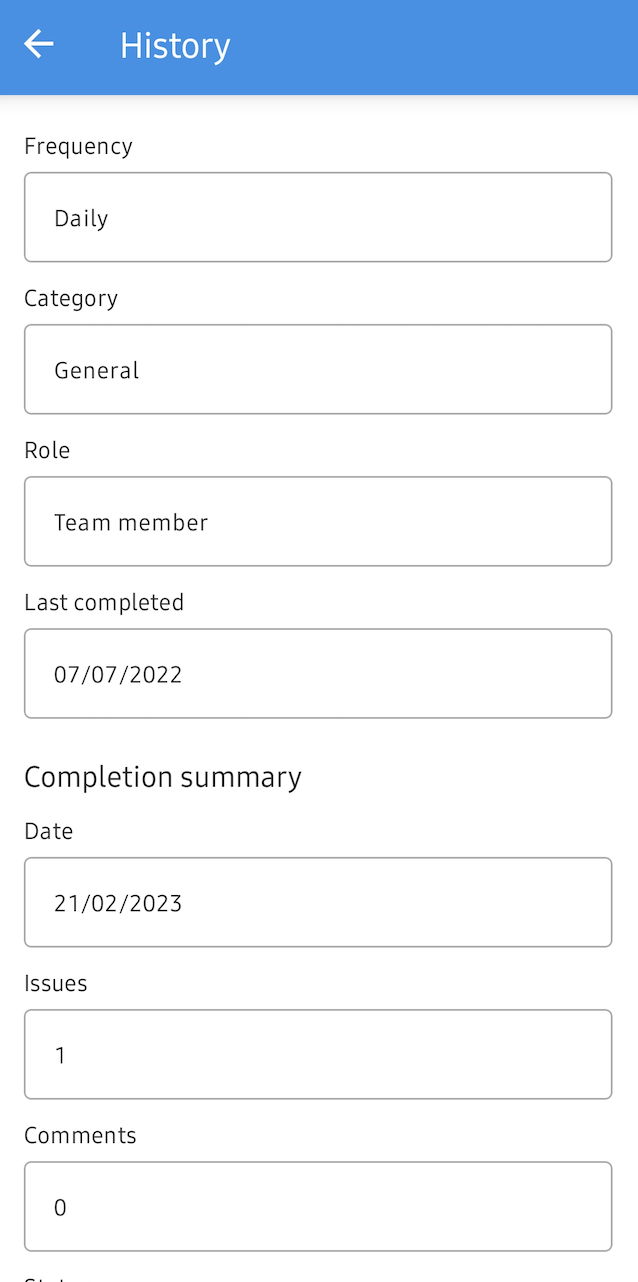Tap the back arrow in the header
The height and width of the screenshot is (1282, 638).
[38, 43]
